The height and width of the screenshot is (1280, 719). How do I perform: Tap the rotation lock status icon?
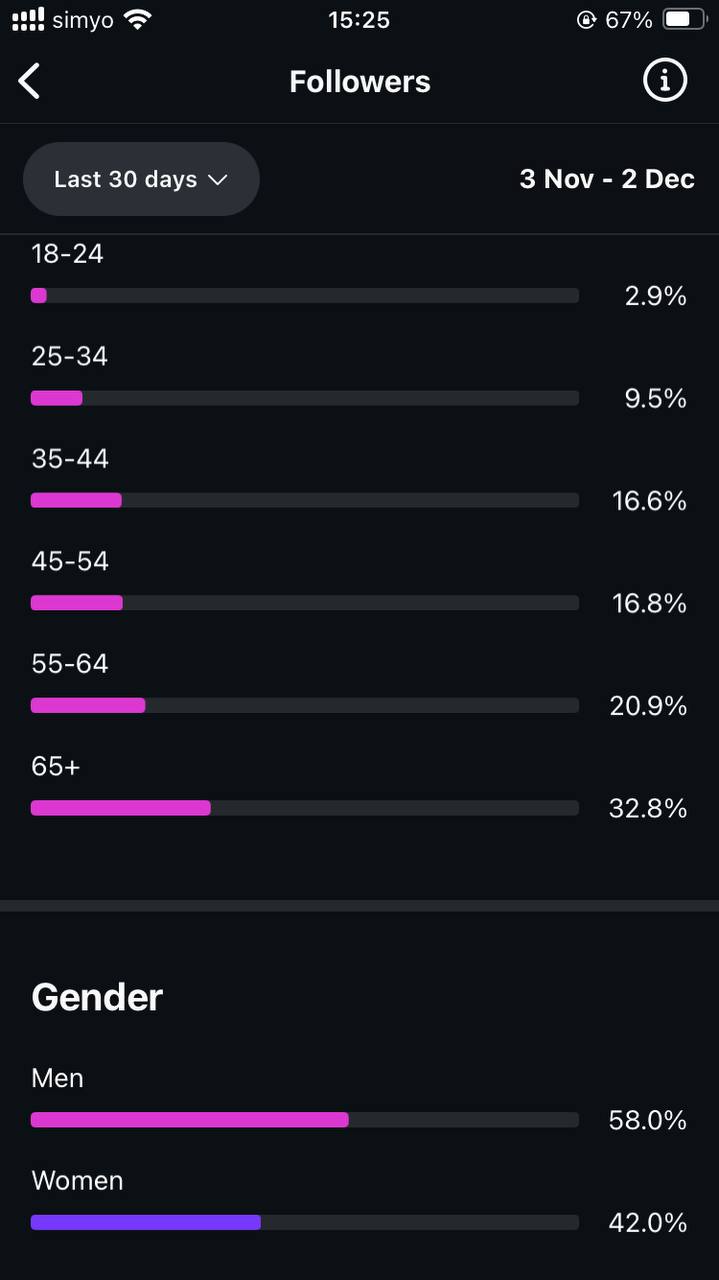pyautogui.click(x=586, y=19)
